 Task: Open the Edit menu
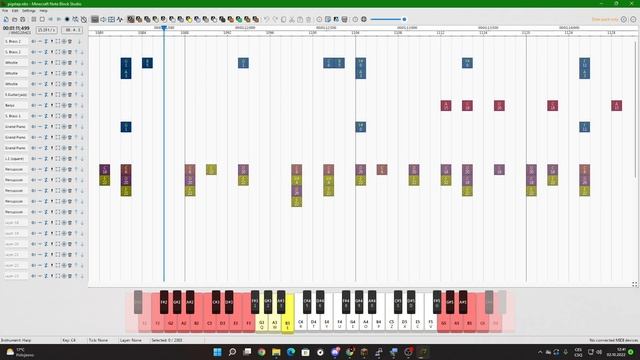(15, 11)
